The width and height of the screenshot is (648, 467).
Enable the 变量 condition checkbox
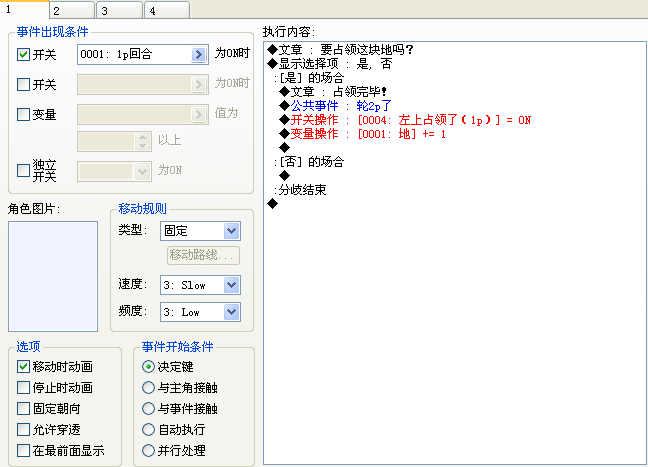coord(23,114)
